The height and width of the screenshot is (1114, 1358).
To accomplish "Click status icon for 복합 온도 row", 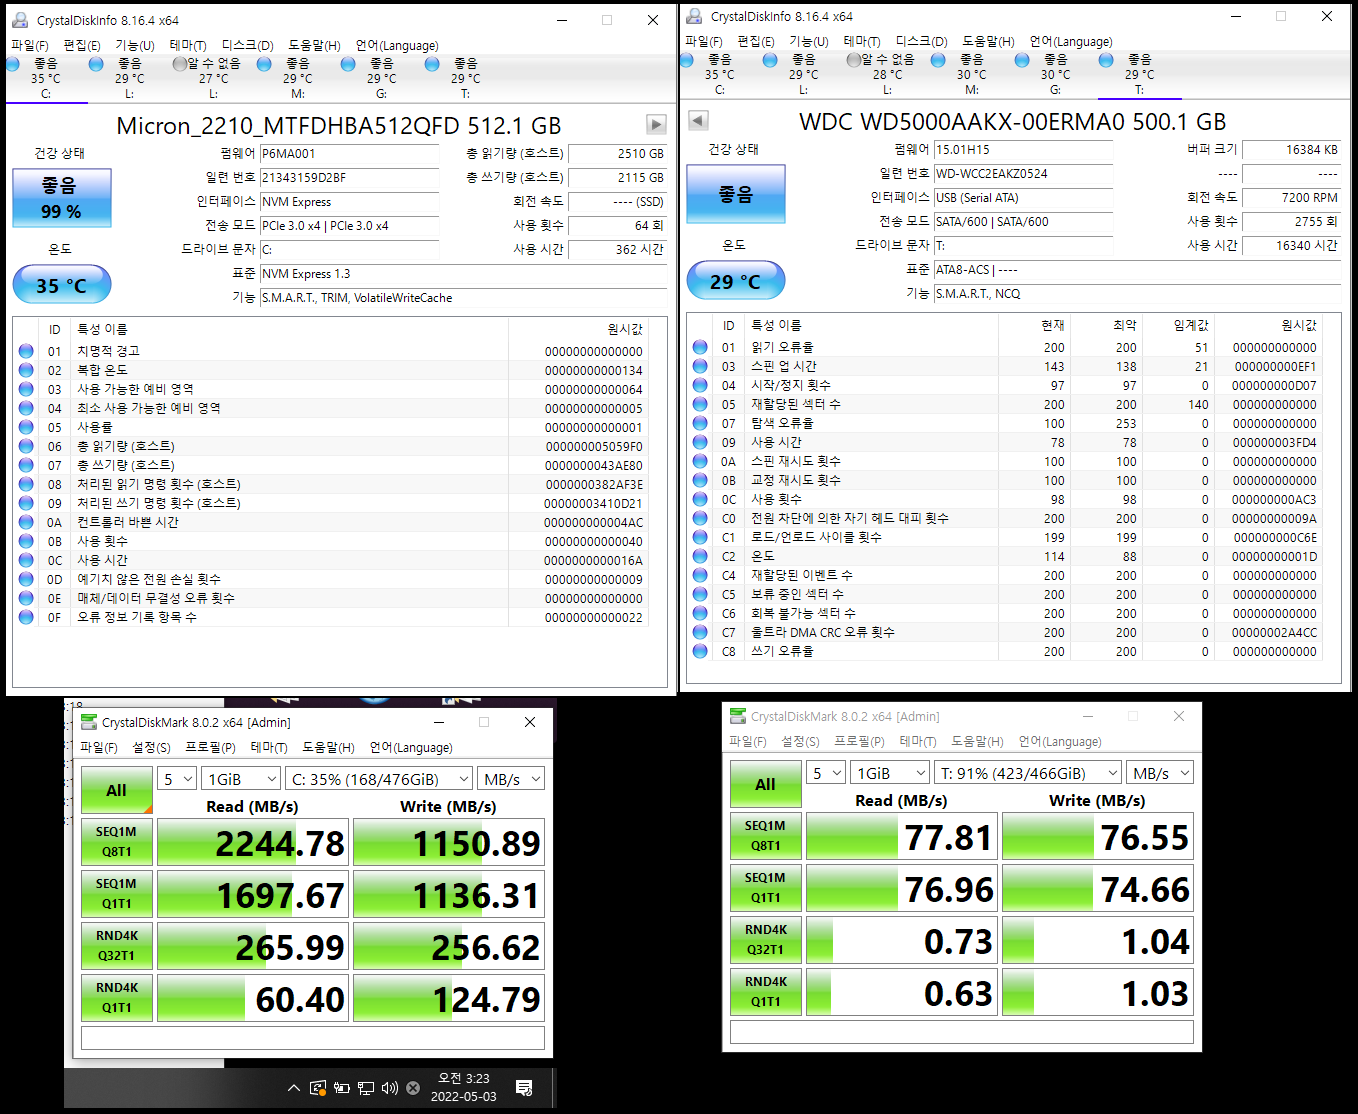I will pyautogui.click(x=26, y=370).
